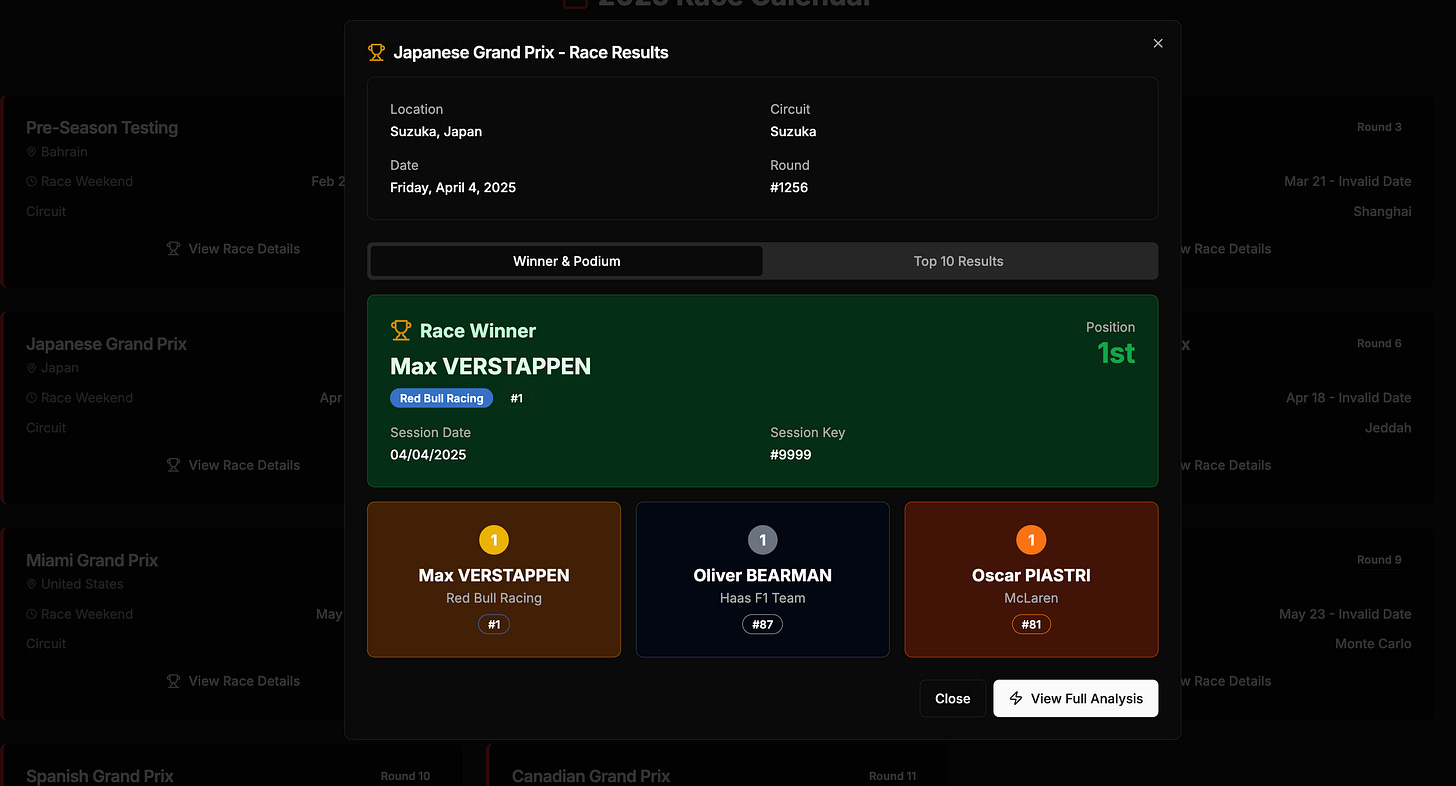Click the #81 badge on the Piastri card
This screenshot has width=1456, height=786.
tap(1031, 624)
